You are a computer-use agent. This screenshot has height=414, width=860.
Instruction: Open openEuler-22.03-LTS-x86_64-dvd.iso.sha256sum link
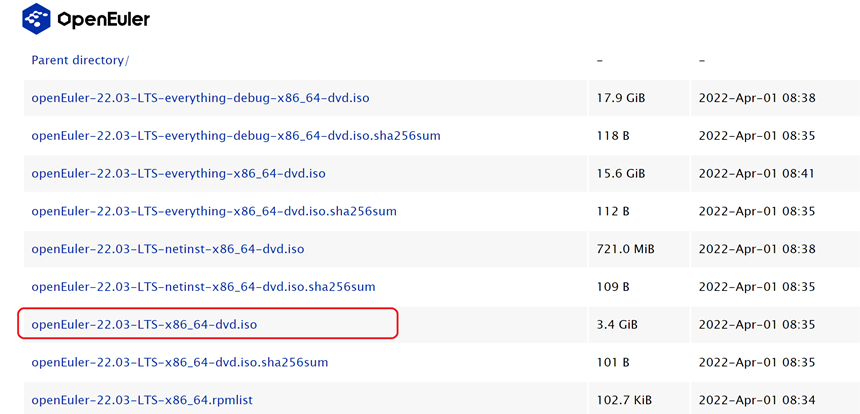pyautogui.click(x=179, y=362)
